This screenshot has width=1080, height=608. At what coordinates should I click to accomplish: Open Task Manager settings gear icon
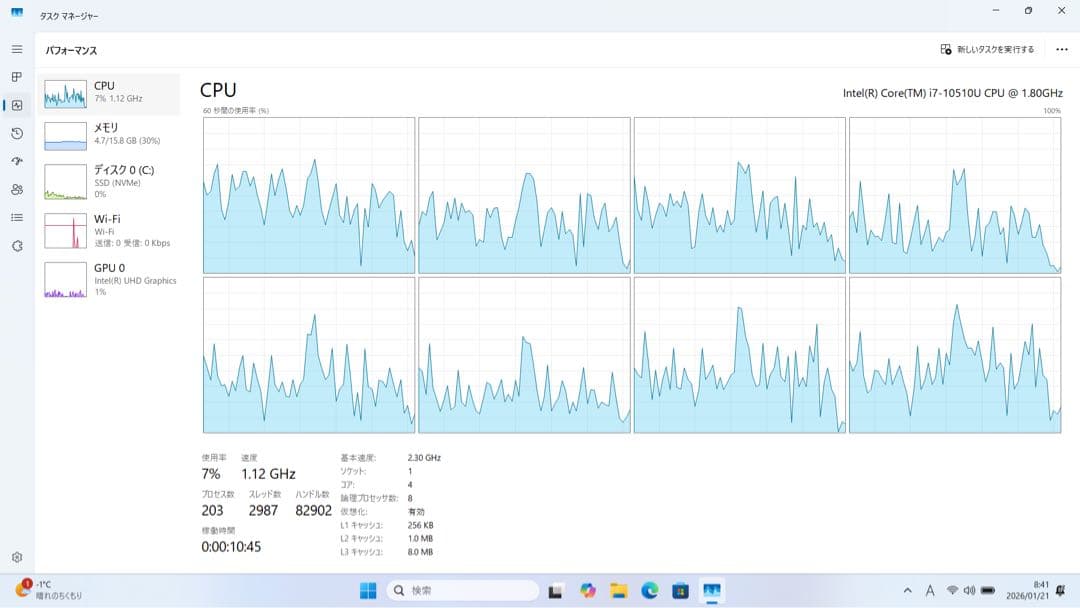click(x=16, y=557)
